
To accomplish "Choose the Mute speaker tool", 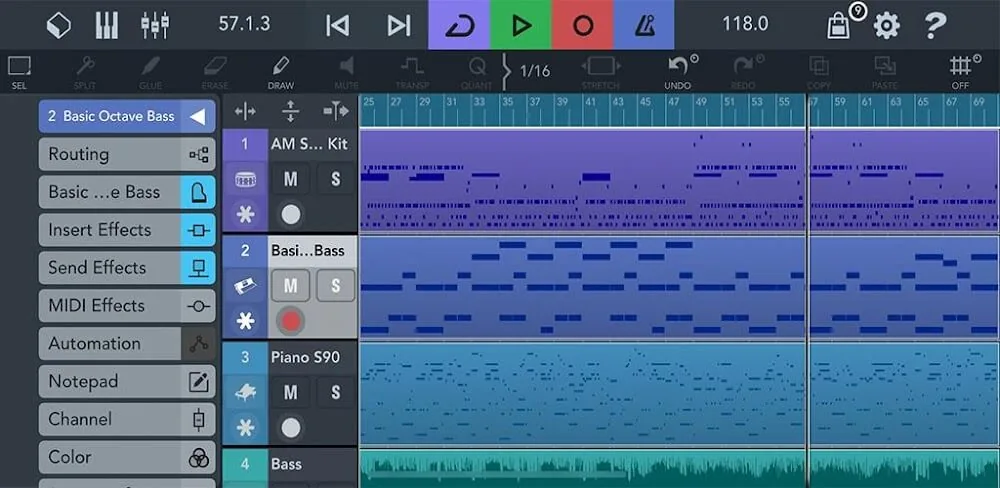I will point(346,72).
